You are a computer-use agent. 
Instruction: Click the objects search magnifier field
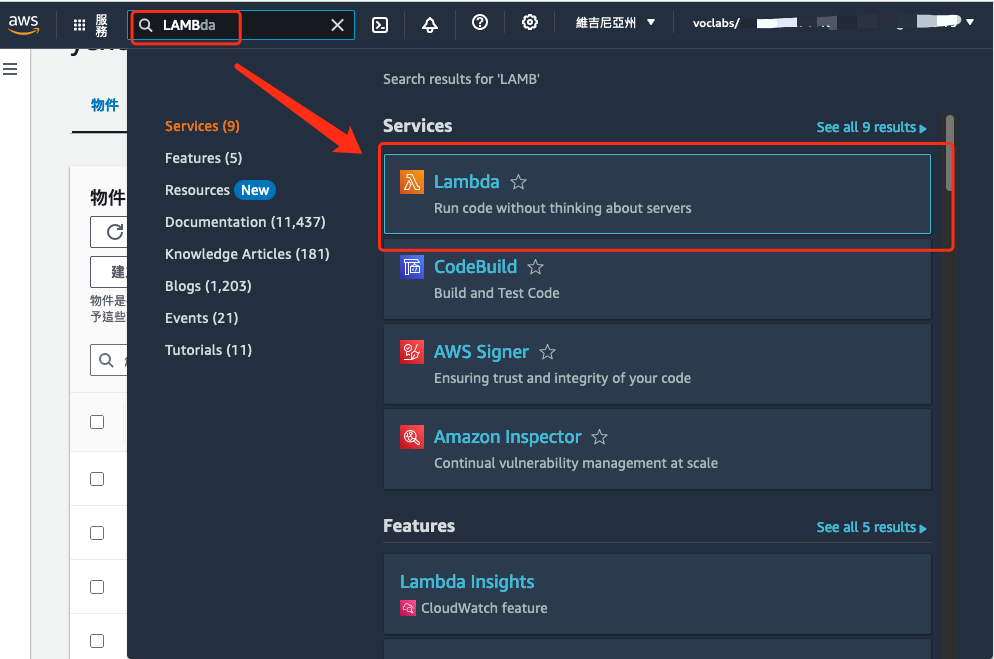pyautogui.click(x=108, y=361)
